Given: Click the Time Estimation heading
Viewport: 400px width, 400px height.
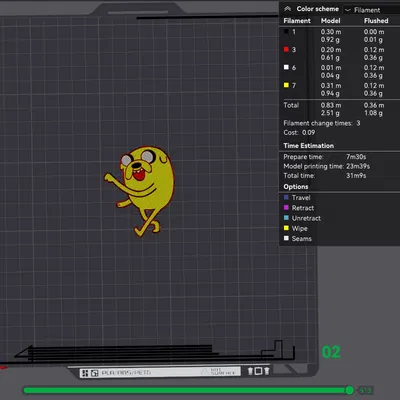Looking at the screenshot, I should [309, 146].
